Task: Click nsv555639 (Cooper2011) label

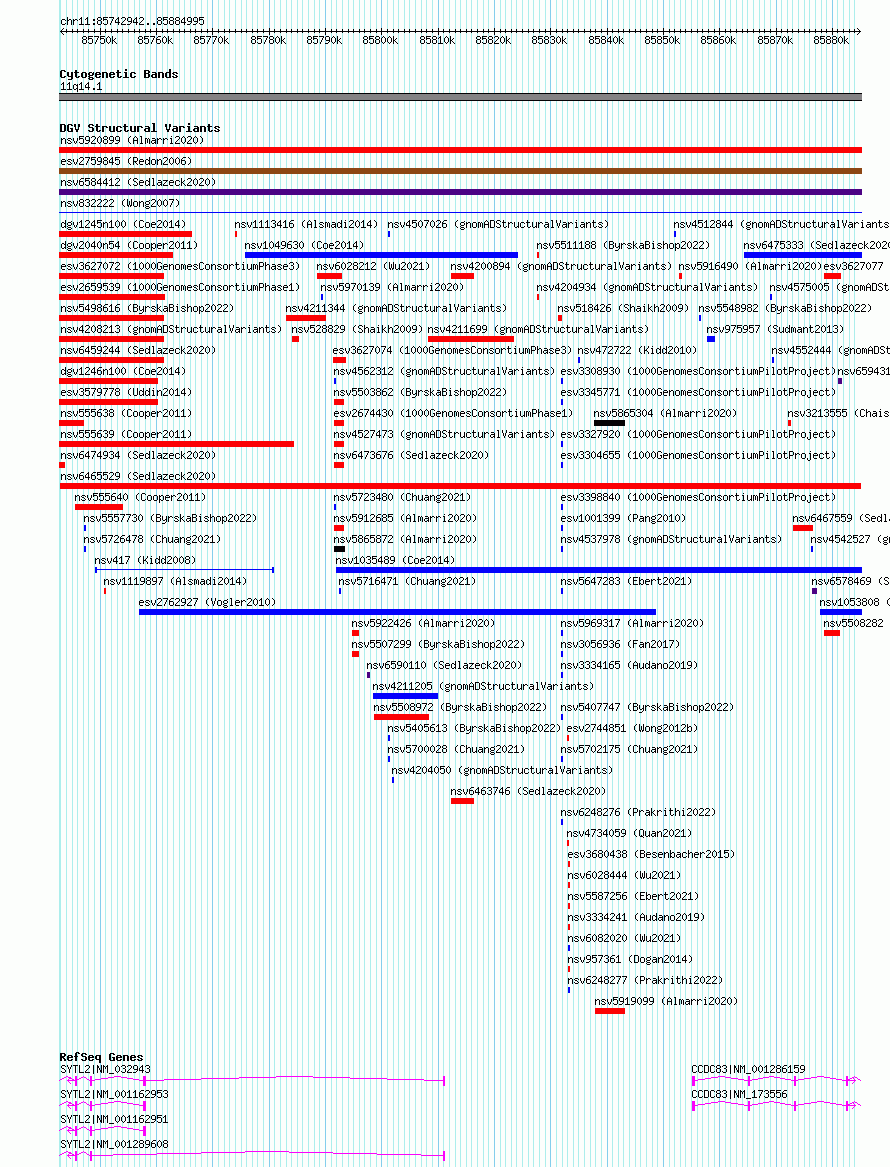Action: click(x=126, y=434)
